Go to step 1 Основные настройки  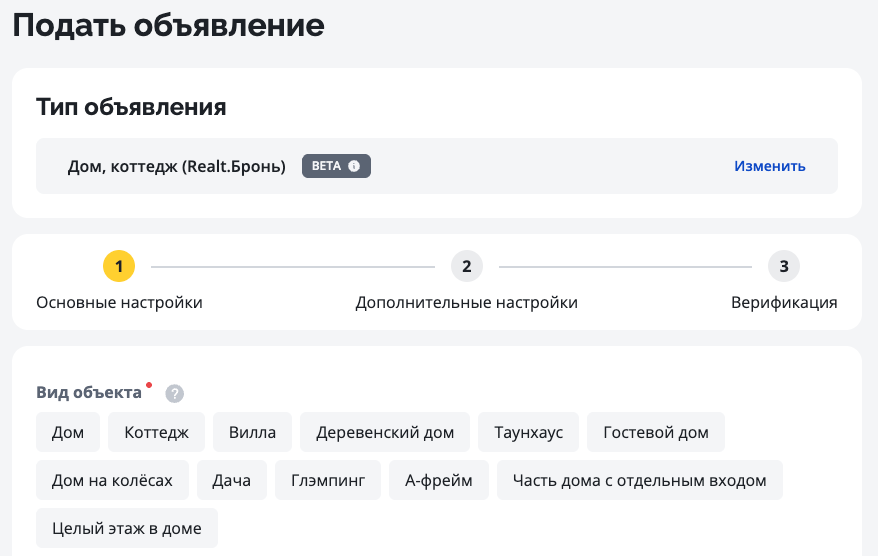coord(118,266)
